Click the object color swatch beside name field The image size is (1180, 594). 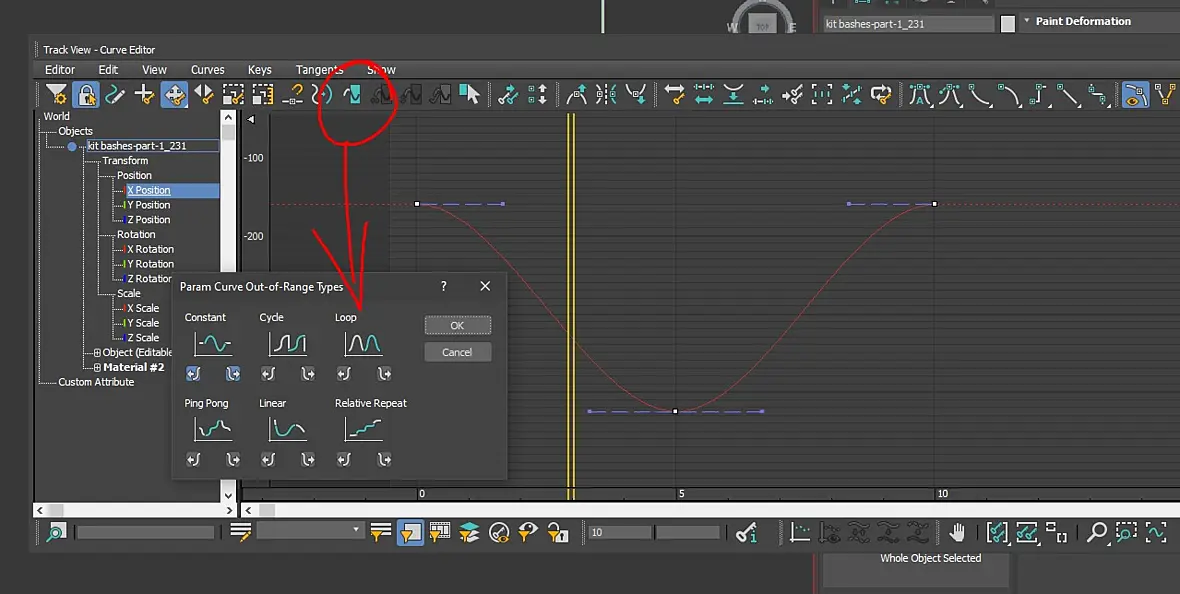point(1008,24)
